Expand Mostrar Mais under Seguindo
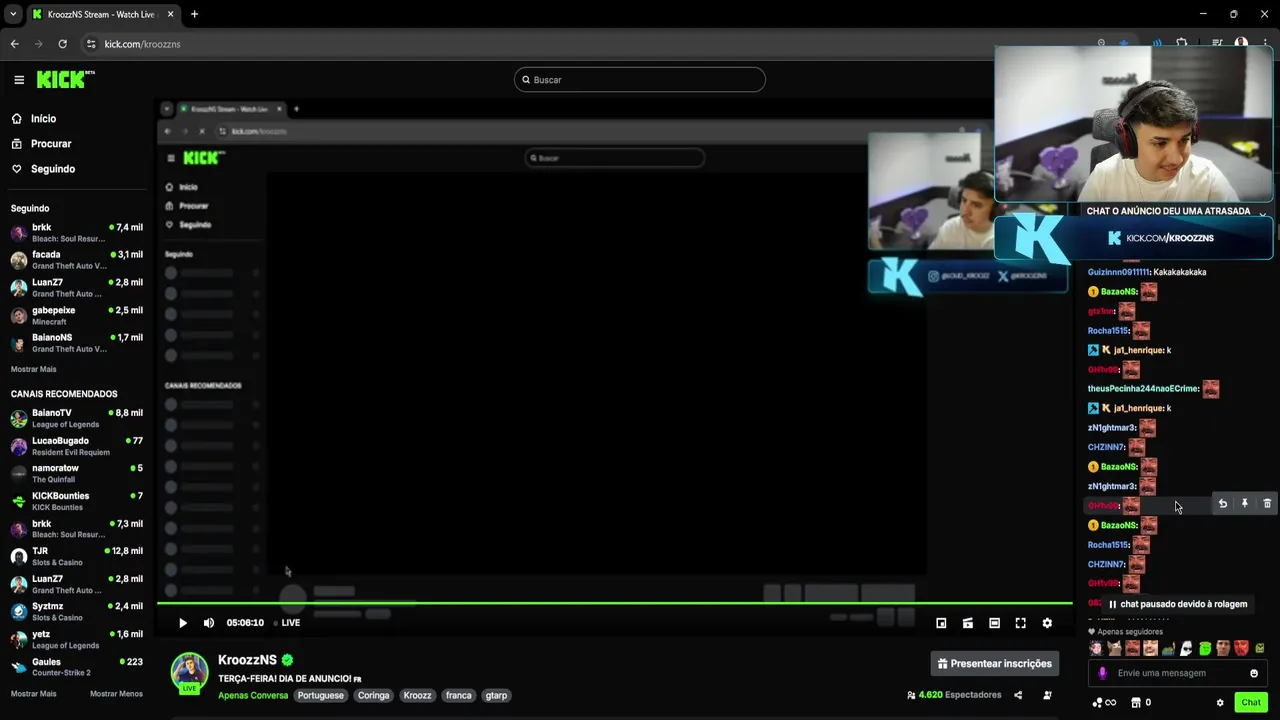 pyautogui.click(x=33, y=369)
